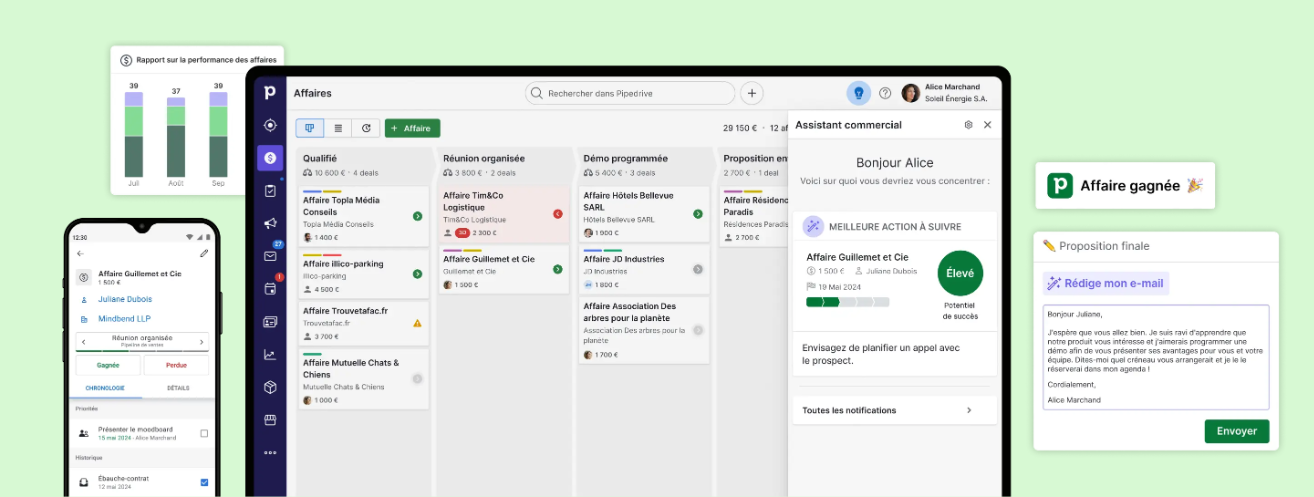Tap Gagnée button on phone
The width and height of the screenshot is (1314, 497).
coord(107,366)
